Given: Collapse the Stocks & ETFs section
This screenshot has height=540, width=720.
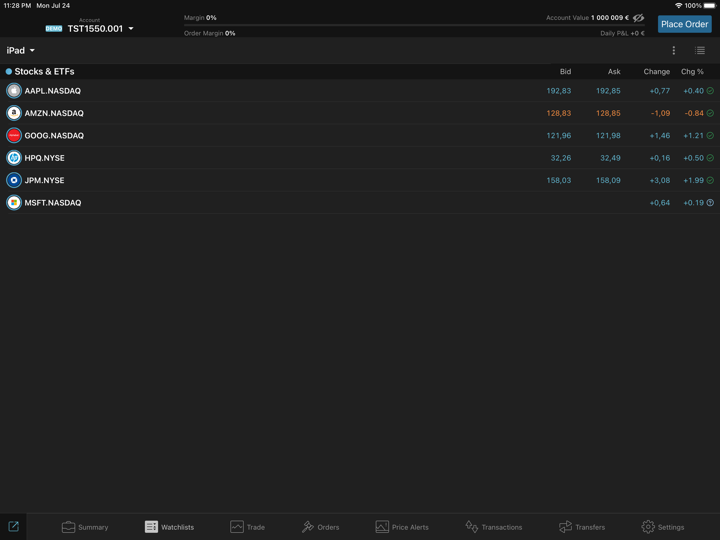Looking at the screenshot, I should 40,72.
